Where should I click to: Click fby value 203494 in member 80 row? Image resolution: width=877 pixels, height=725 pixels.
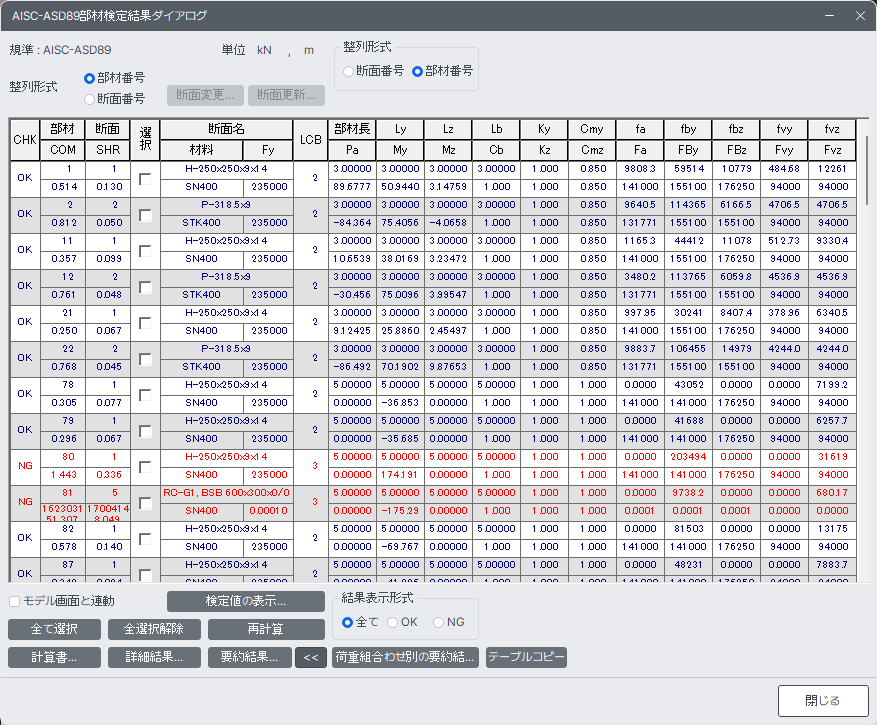click(689, 457)
